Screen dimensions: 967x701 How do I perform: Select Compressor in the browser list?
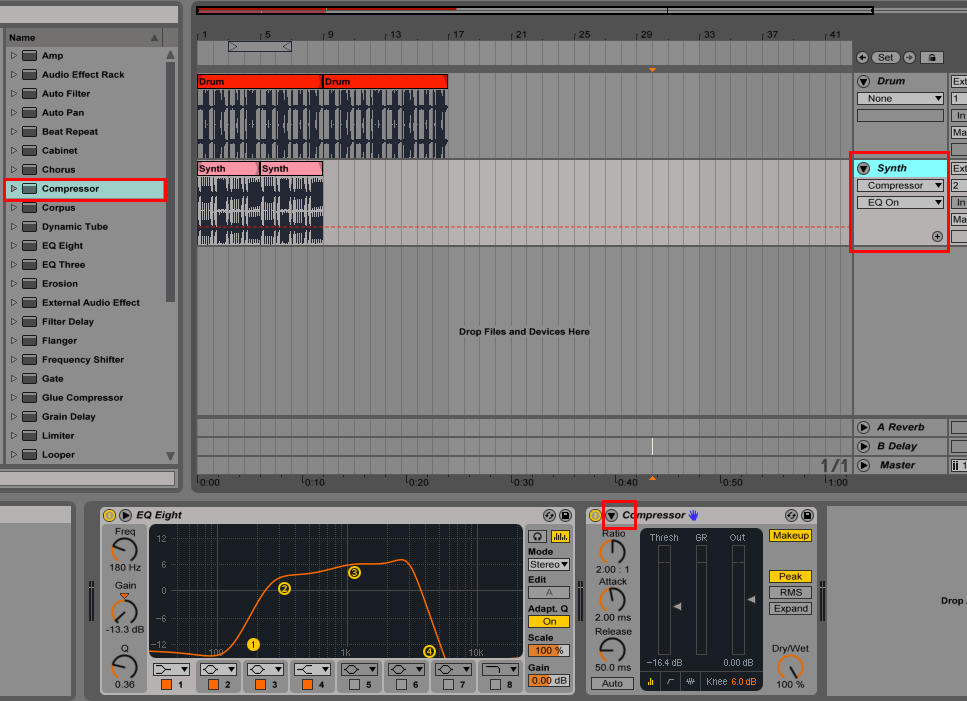click(85, 189)
